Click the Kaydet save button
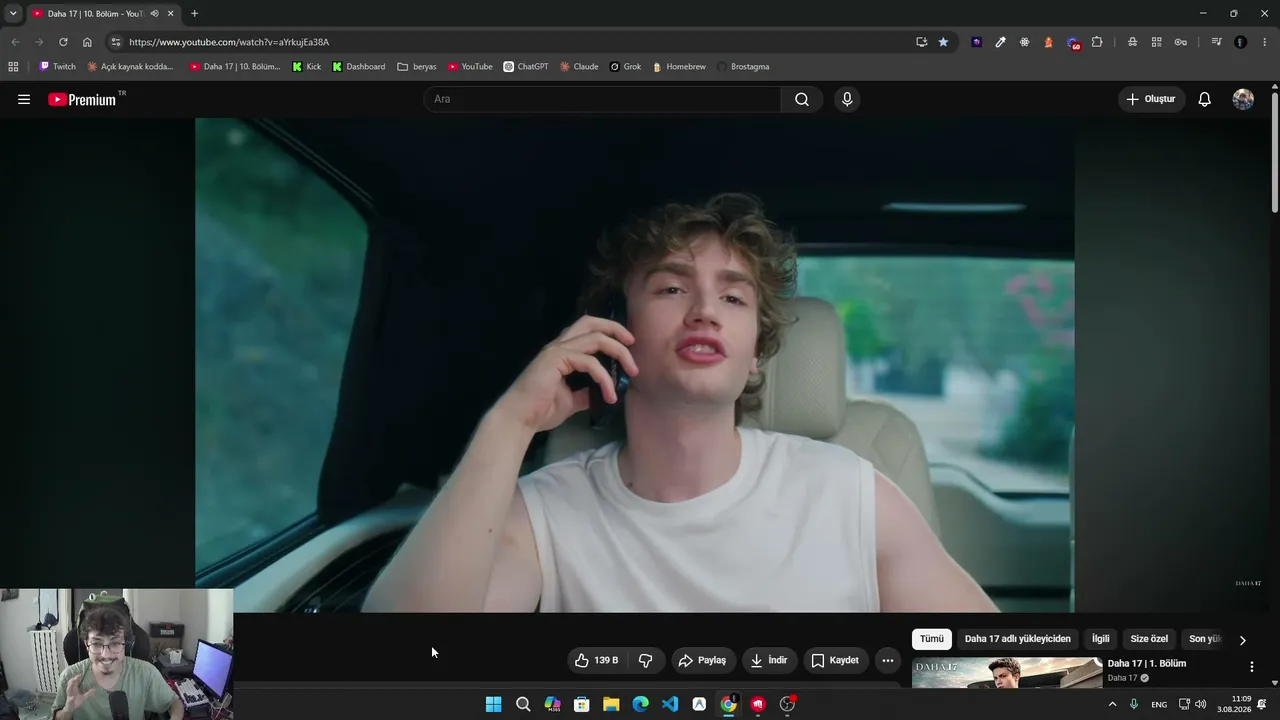The height and width of the screenshot is (720, 1280). point(835,660)
